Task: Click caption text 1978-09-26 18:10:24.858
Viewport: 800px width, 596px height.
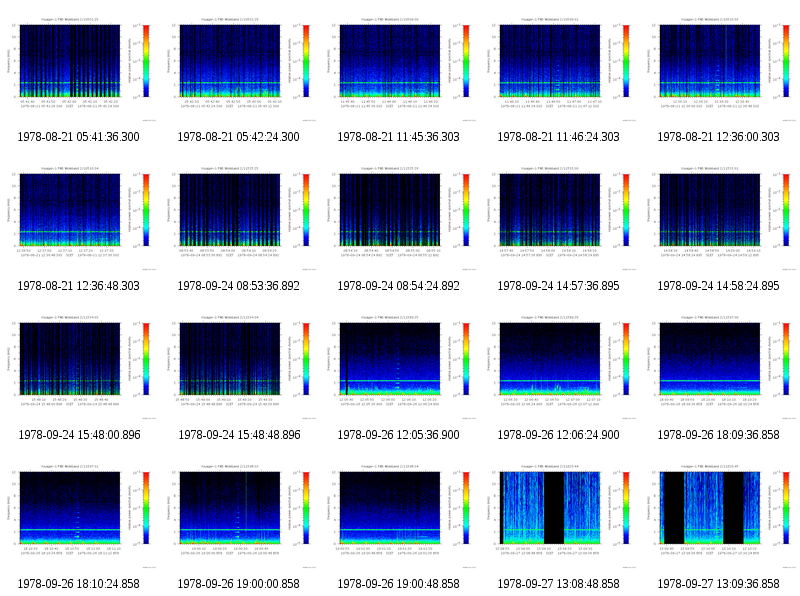Action: click(x=79, y=584)
